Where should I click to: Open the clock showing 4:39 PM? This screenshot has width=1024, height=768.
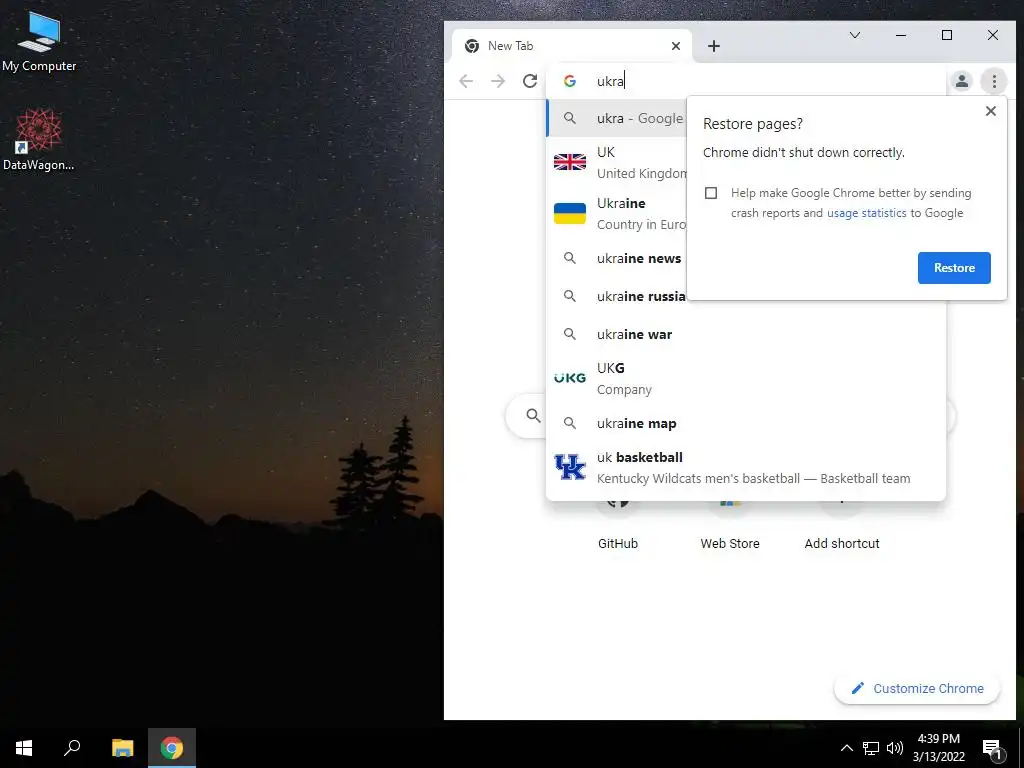point(938,748)
